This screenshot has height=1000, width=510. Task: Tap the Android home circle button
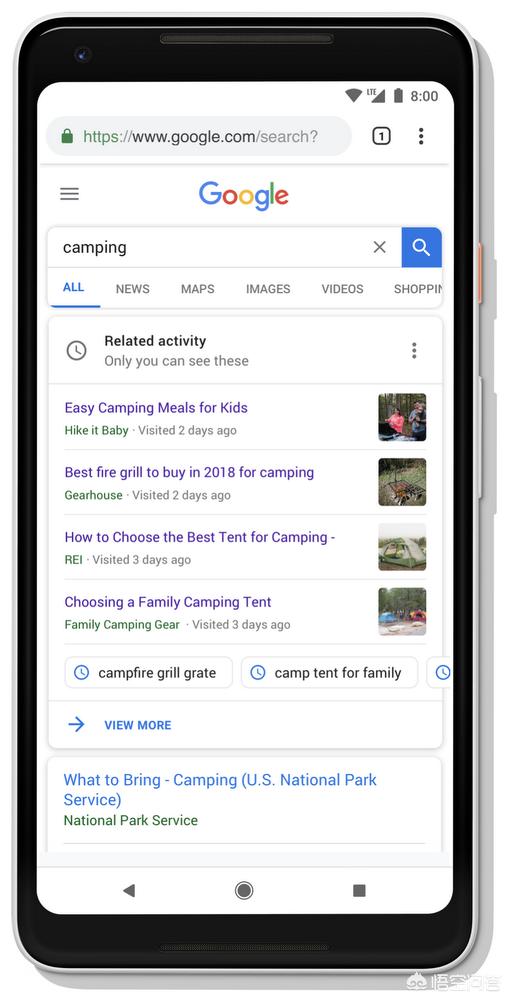coord(244,890)
